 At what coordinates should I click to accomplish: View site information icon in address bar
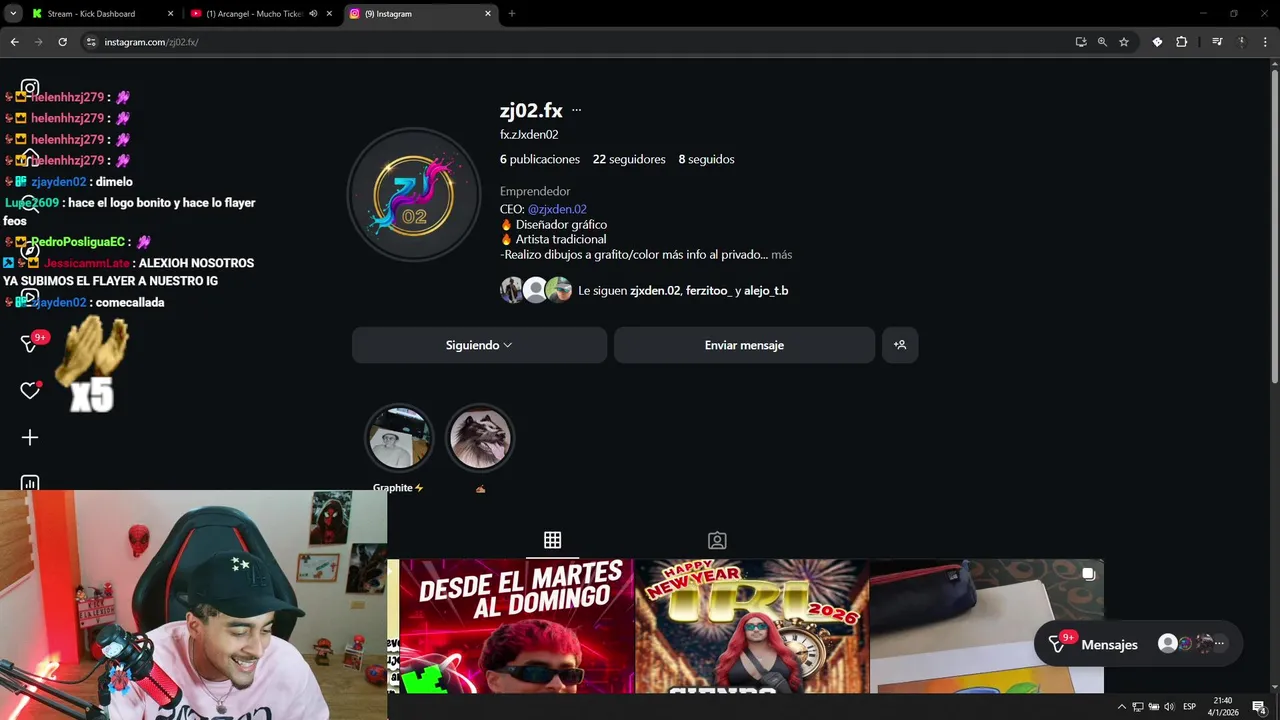tap(91, 42)
